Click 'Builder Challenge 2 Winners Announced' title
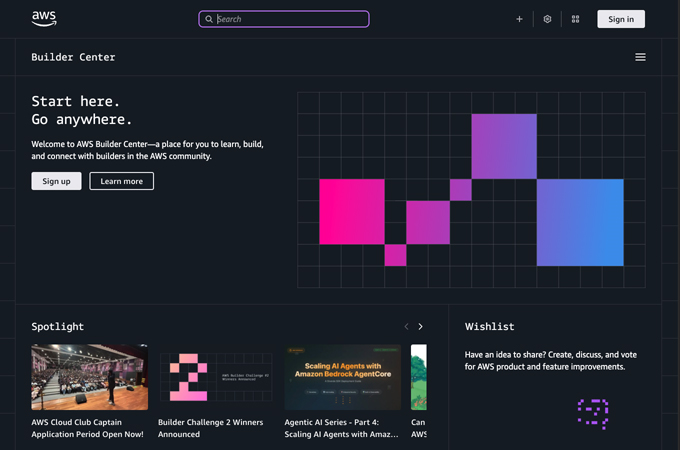 [x=210, y=428]
